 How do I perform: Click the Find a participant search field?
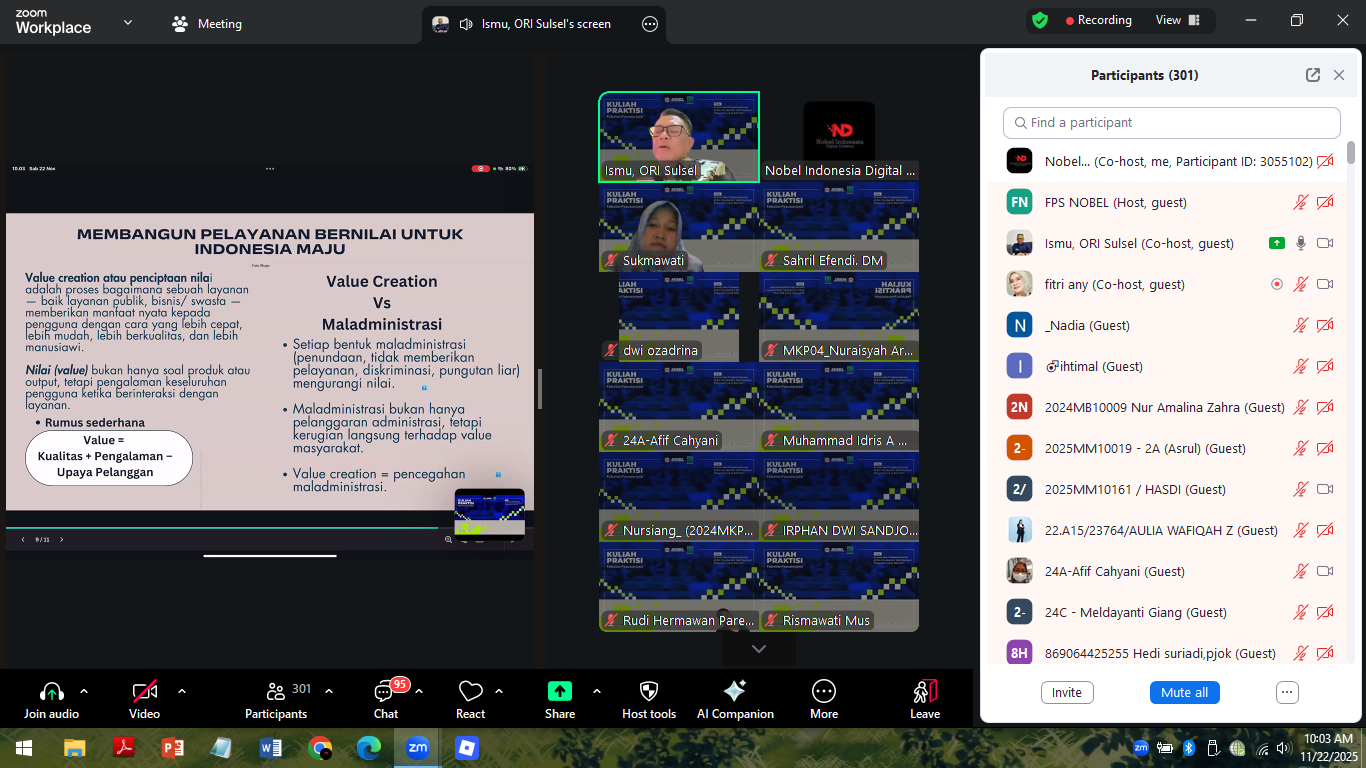point(1170,122)
